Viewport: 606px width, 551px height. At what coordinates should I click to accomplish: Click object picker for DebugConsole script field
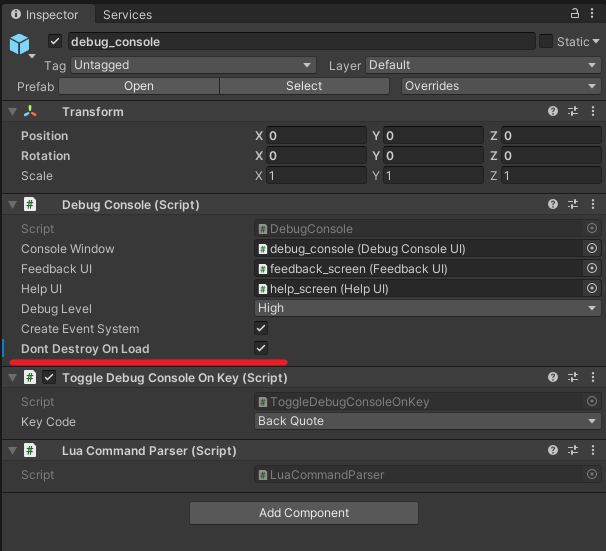pyautogui.click(x=592, y=228)
